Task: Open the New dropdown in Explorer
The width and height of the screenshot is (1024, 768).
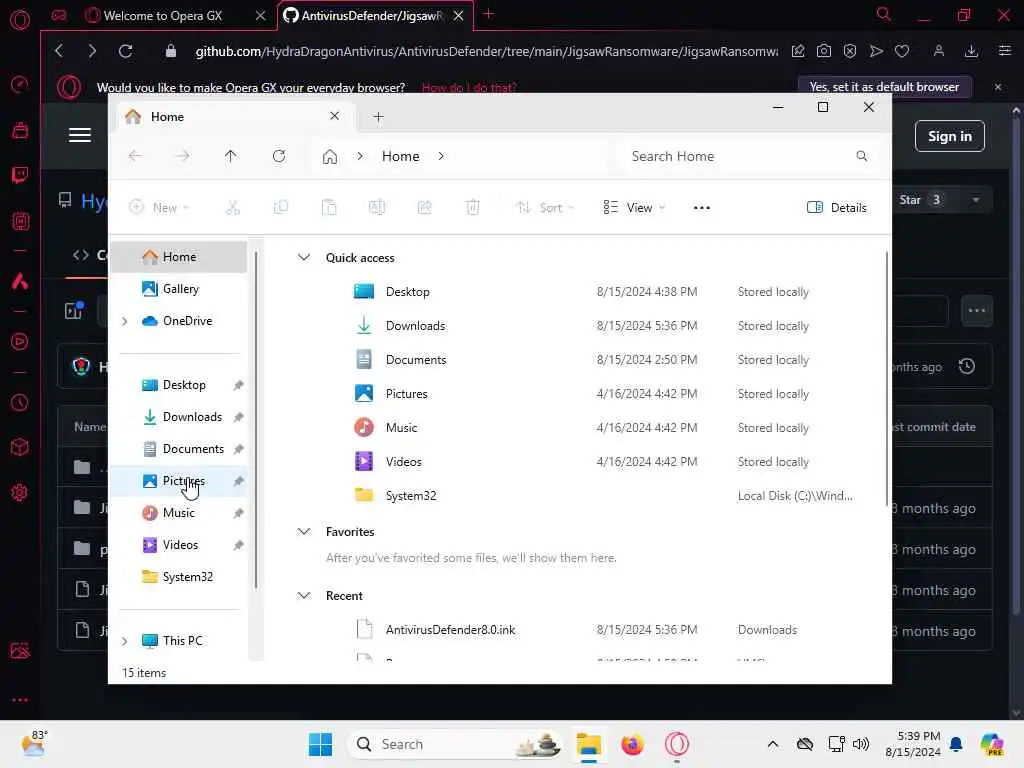Action: (159, 208)
